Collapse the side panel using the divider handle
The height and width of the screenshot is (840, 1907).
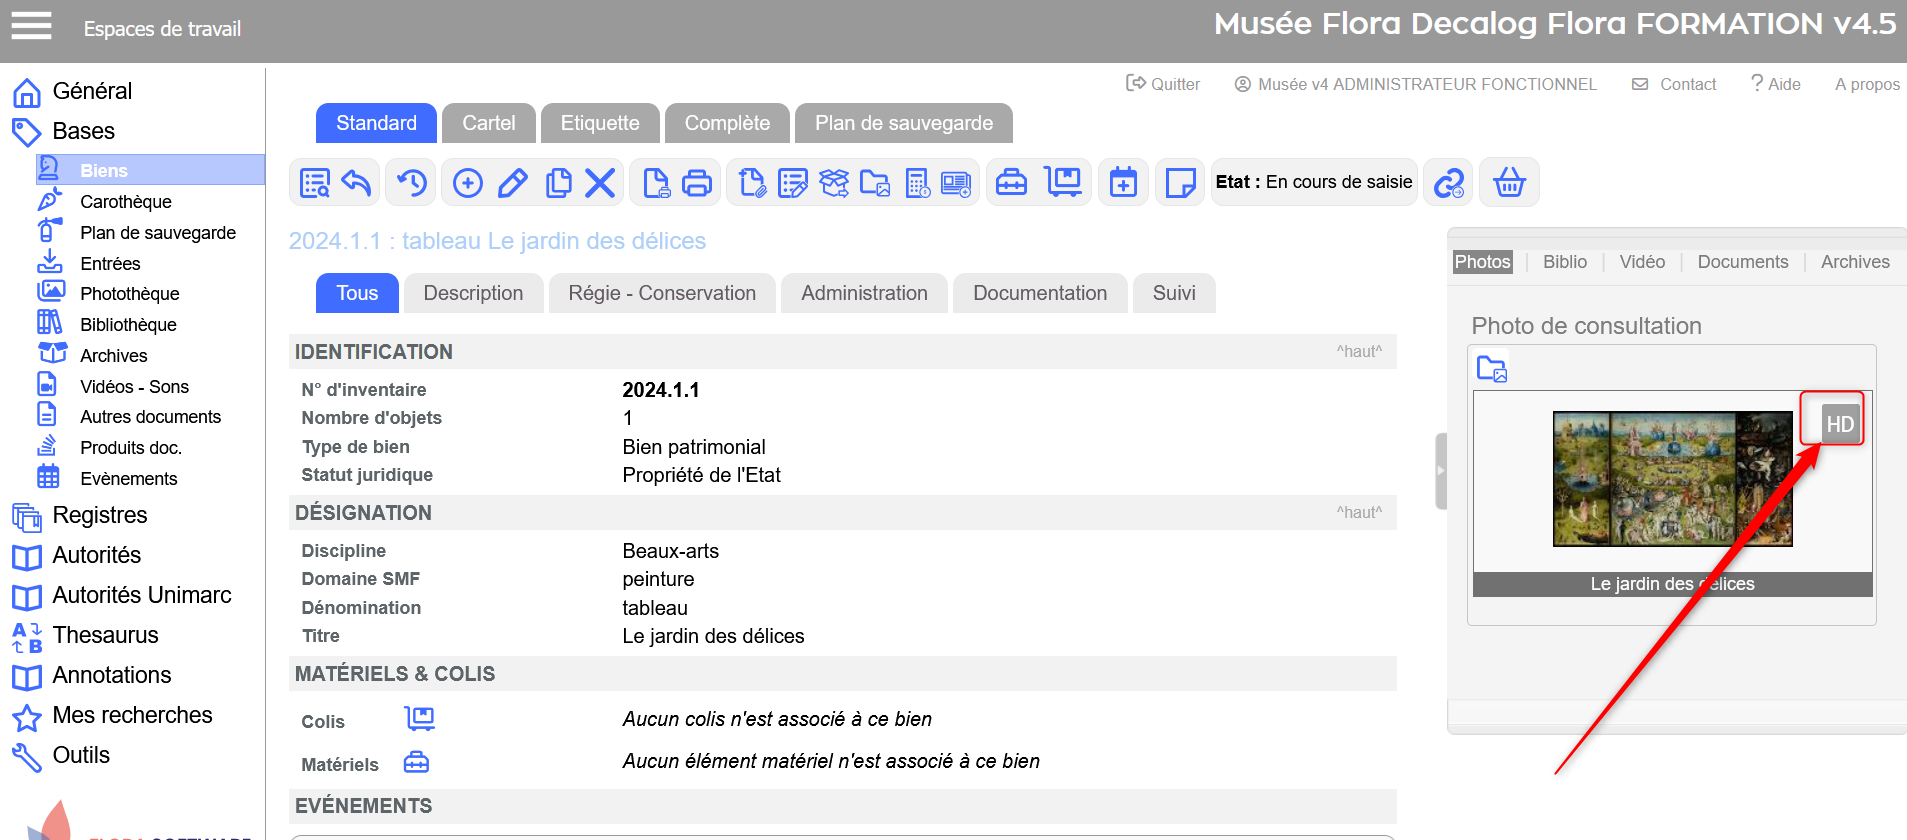(1441, 471)
